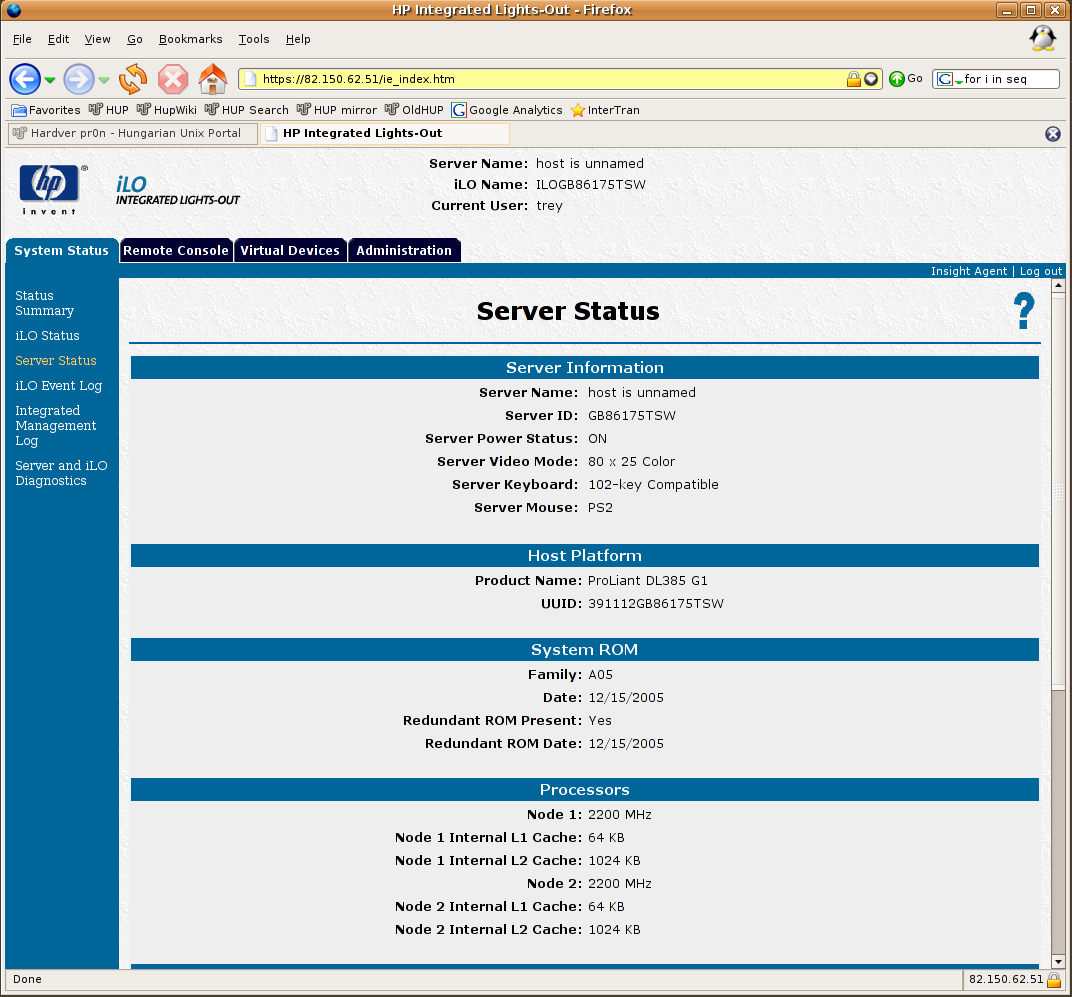The height and width of the screenshot is (997, 1072).
Task: Open the InterTran bookmark
Action: [x=606, y=110]
